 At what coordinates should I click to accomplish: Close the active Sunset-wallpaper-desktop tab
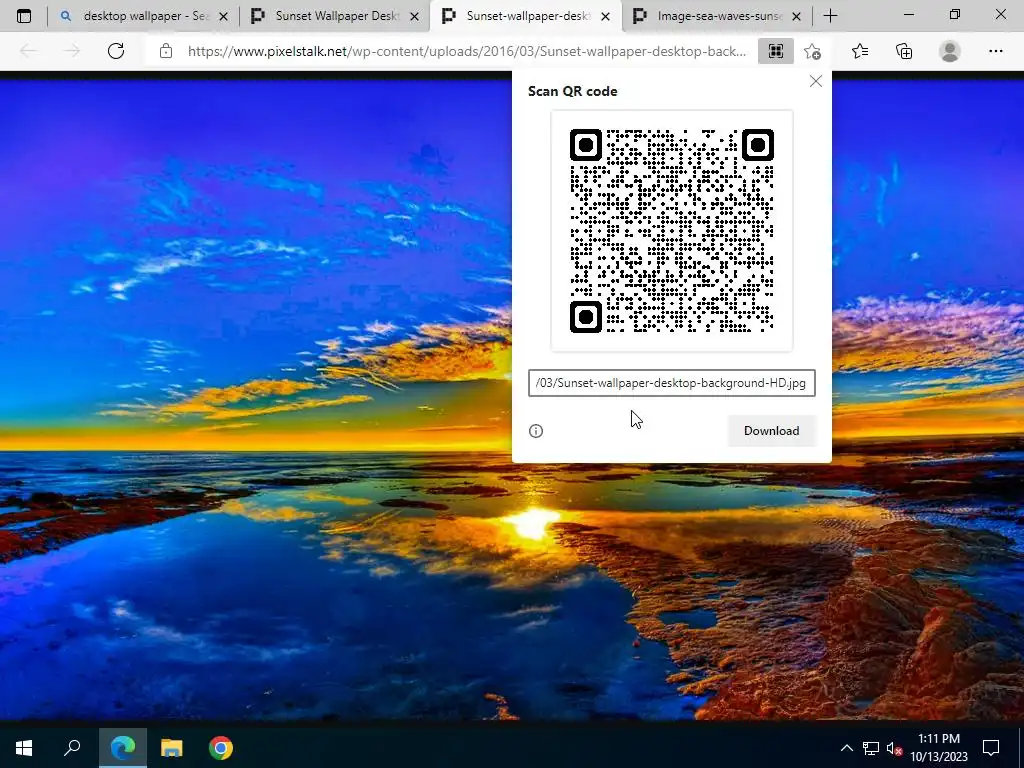point(605,16)
